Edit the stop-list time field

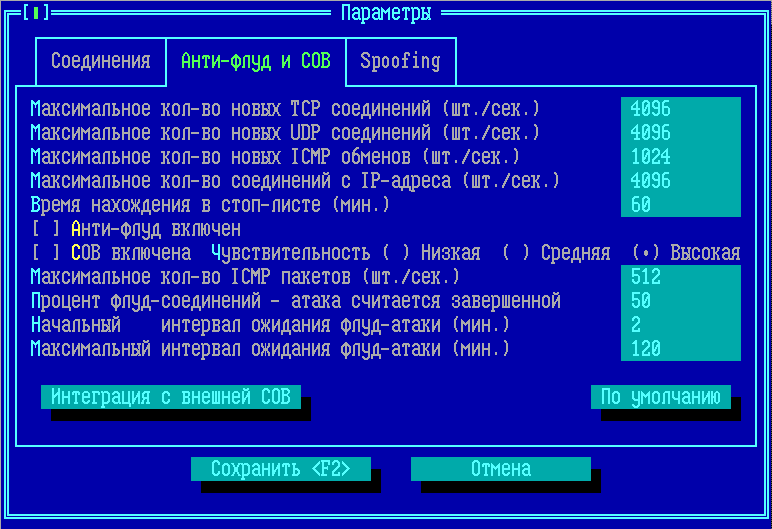[680, 205]
